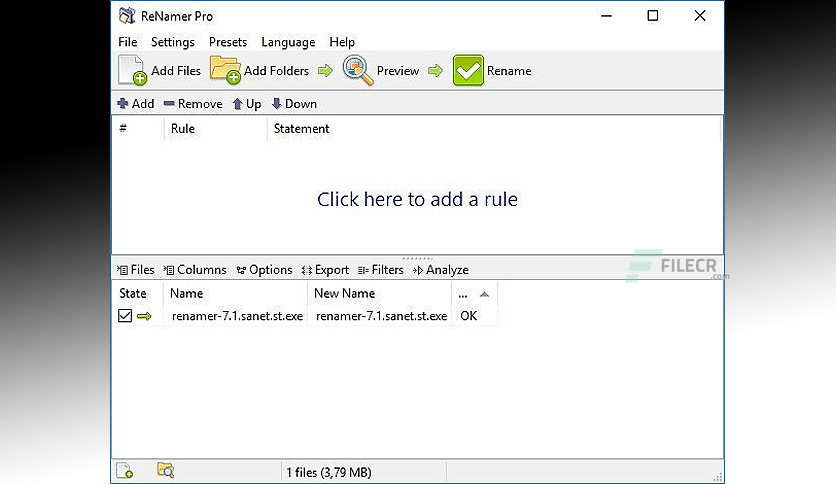Move rule Down
This screenshot has width=836, height=484.
294,103
